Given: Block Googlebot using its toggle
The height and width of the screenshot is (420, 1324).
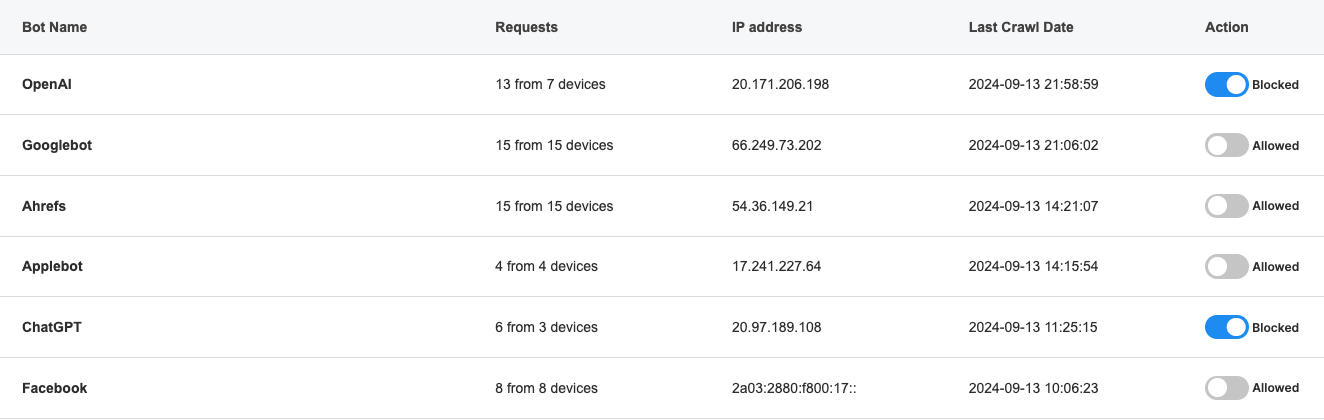Looking at the screenshot, I should (1226, 146).
